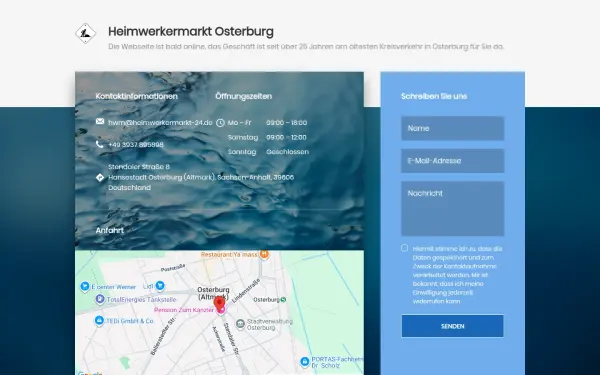600x375 pixels.
Task: Click the red location pin on map
Action: (219, 304)
